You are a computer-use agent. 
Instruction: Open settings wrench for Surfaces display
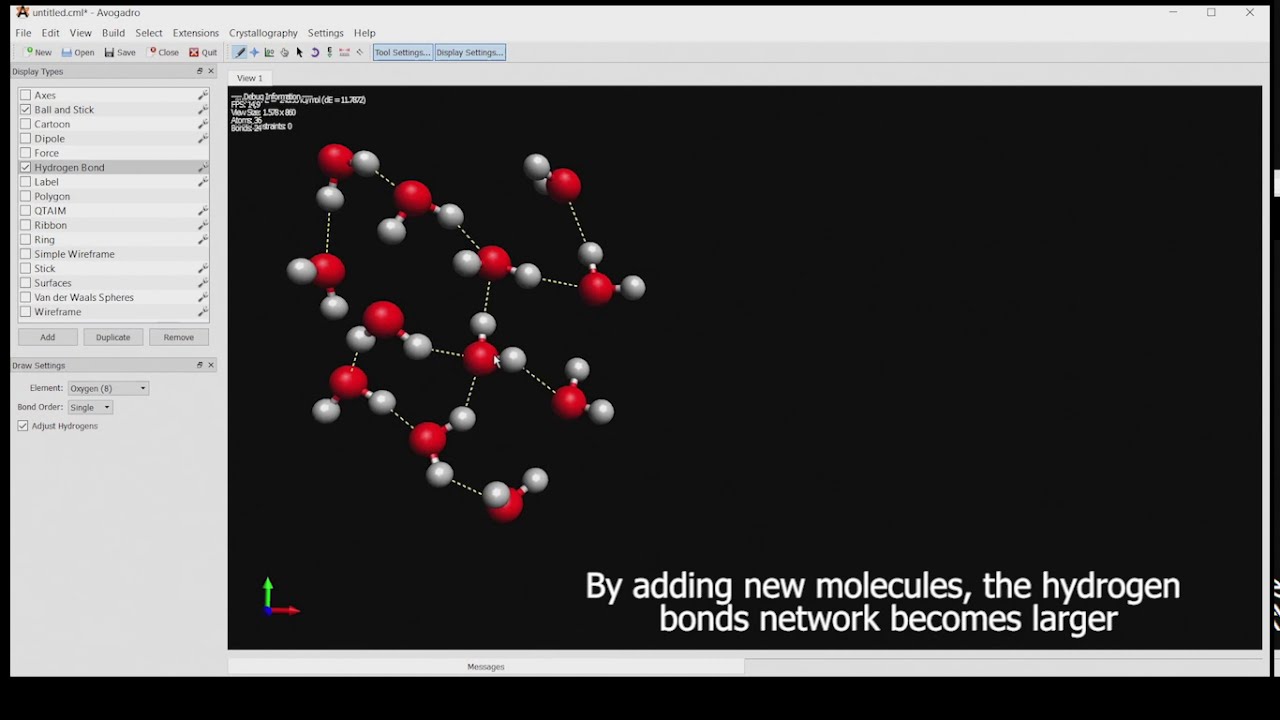pyautogui.click(x=203, y=283)
